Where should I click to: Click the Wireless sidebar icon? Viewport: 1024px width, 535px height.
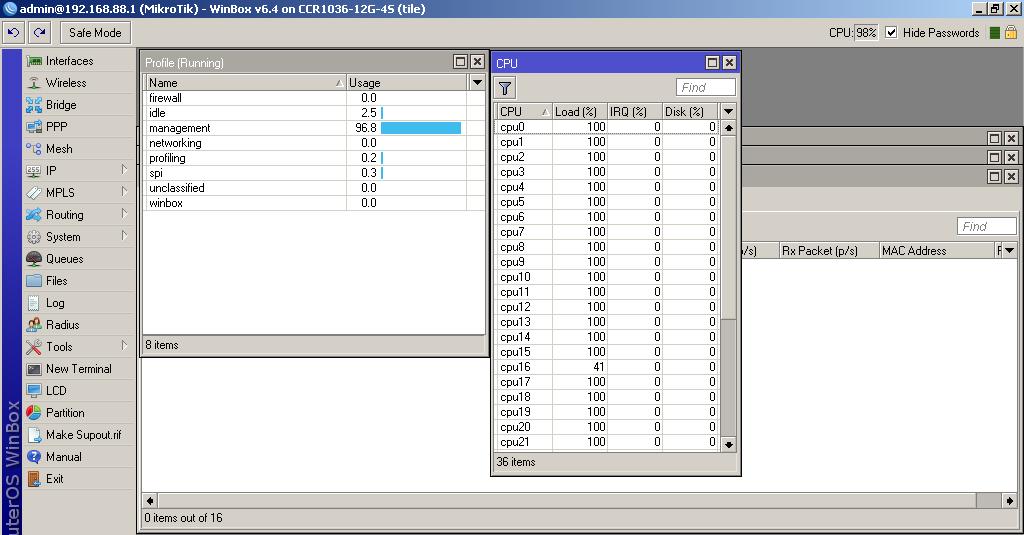(x=34, y=83)
